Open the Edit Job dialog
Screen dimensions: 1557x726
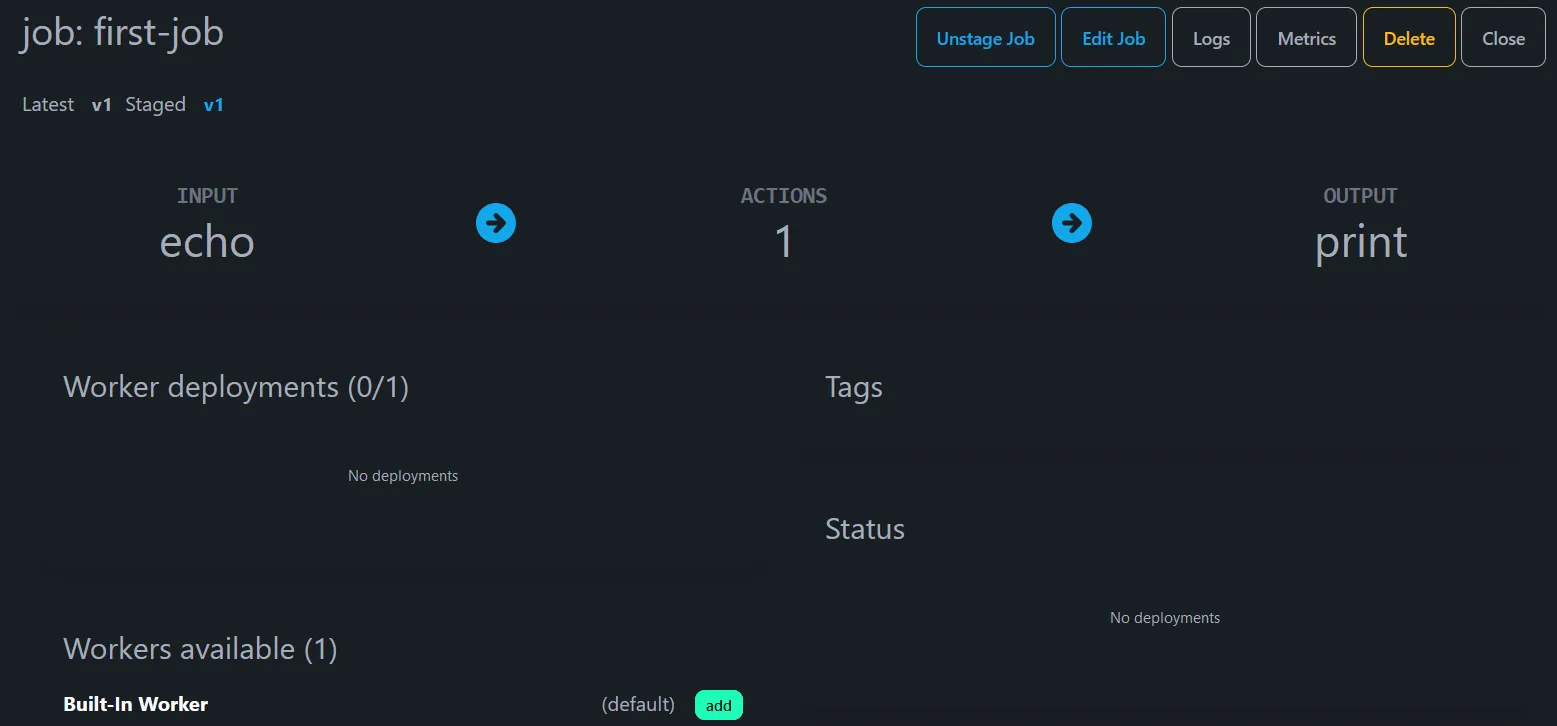[x=1112, y=37]
